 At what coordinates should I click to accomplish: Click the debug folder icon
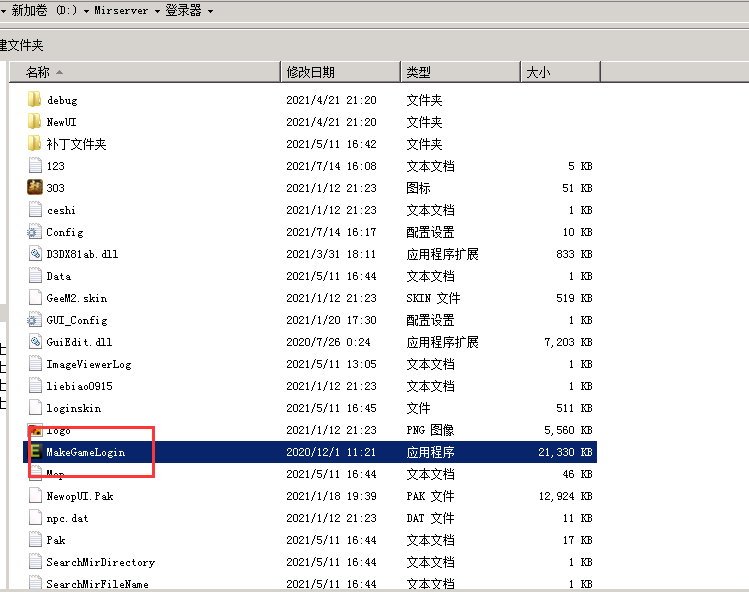(35, 100)
